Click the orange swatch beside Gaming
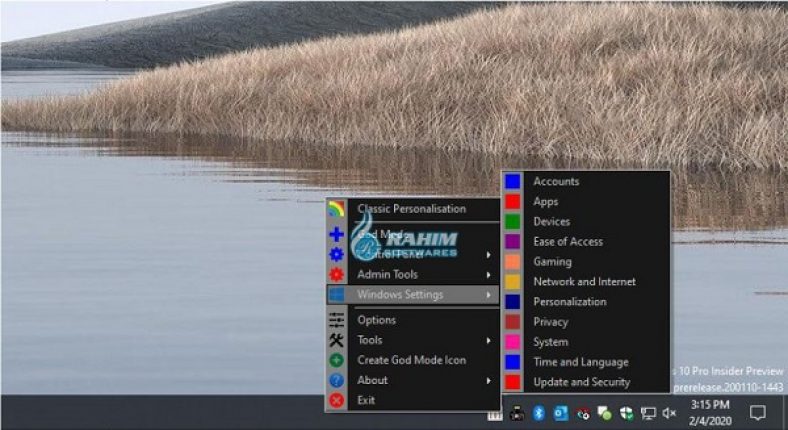This screenshot has width=788, height=430. click(x=513, y=262)
